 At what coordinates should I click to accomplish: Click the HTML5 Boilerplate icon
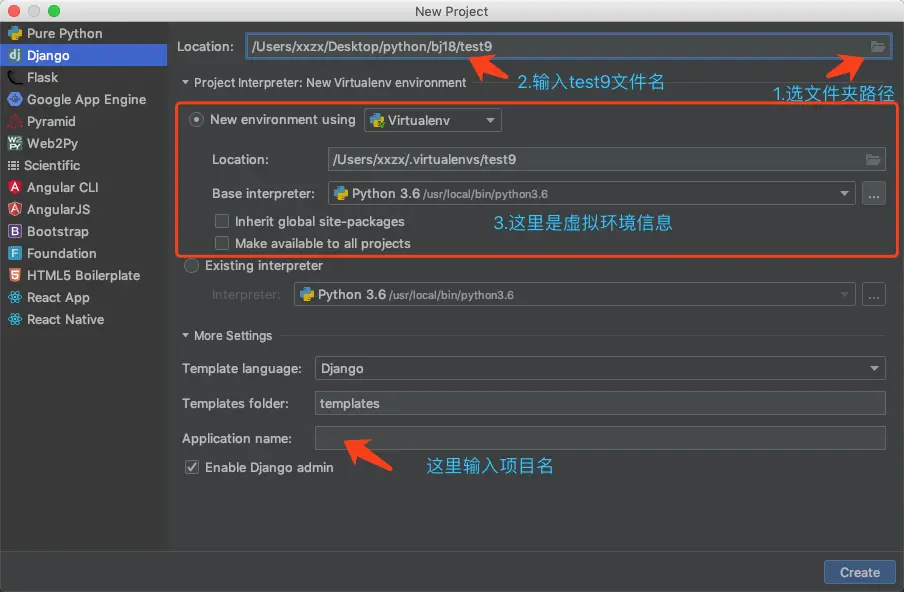pos(15,275)
